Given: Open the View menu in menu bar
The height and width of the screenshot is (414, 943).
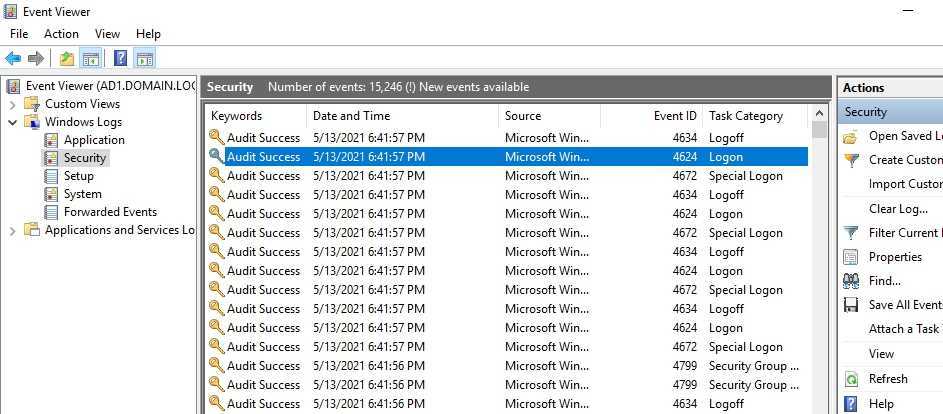Looking at the screenshot, I should point(107,34).
